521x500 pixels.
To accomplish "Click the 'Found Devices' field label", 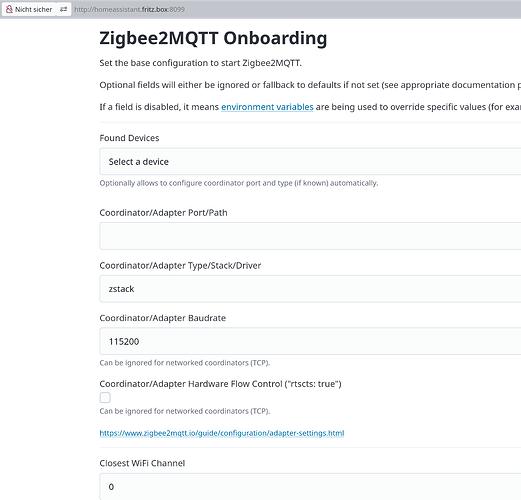I will (x=129, y=138).
